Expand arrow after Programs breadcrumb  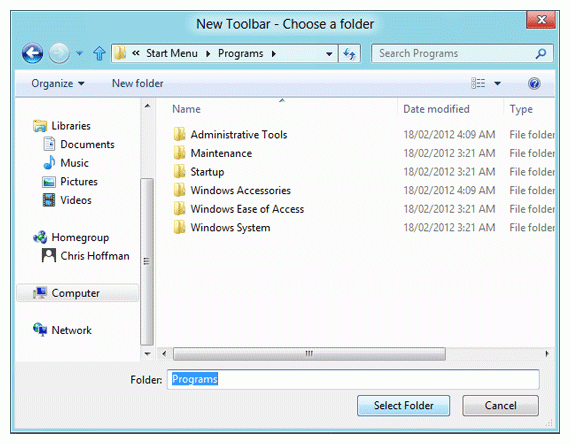click(x=274, y=54)
